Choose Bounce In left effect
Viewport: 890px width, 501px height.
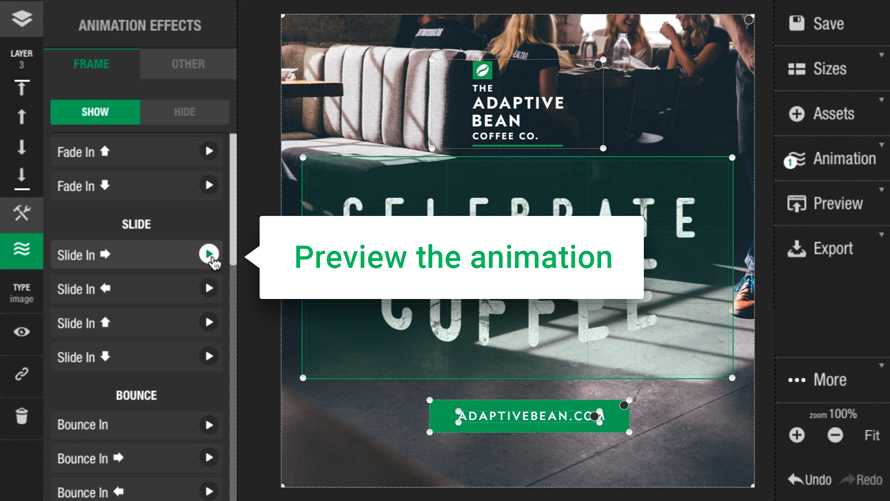coord(136,491)
